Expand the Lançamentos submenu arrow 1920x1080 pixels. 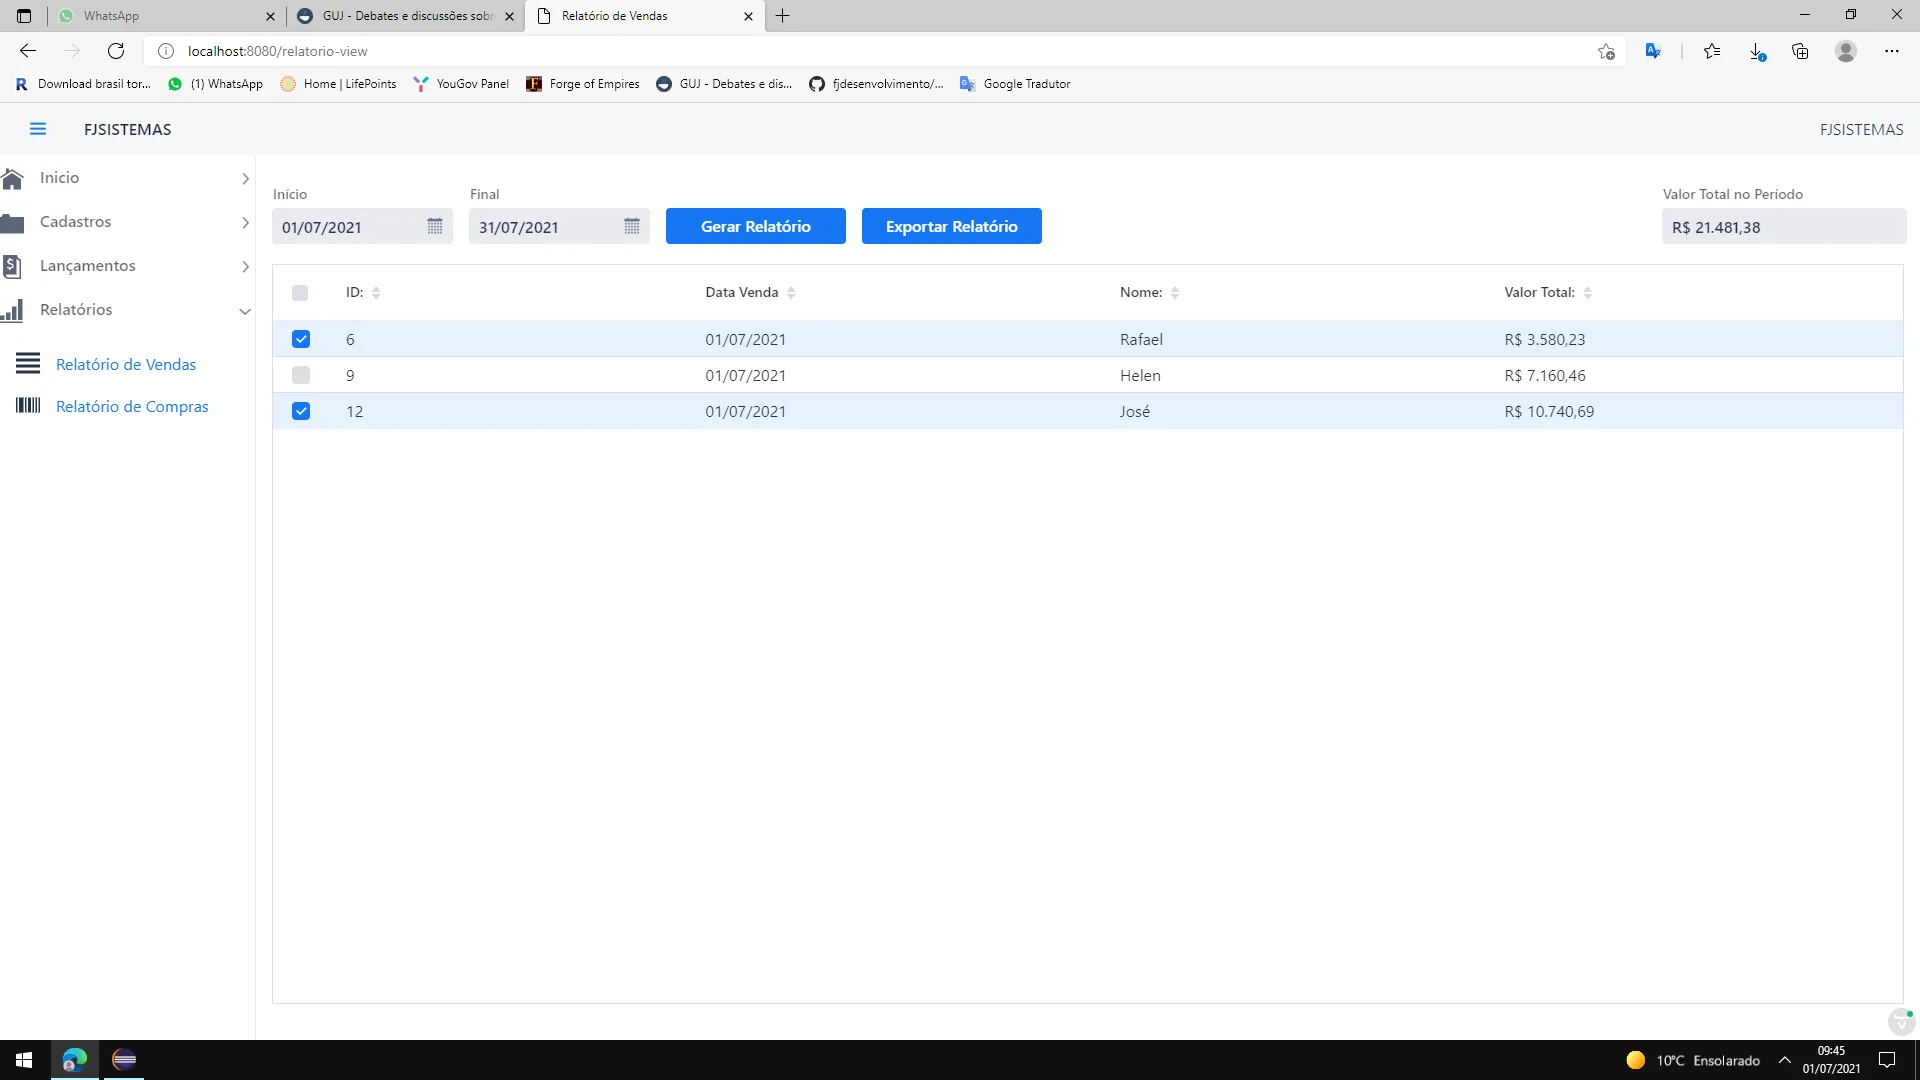click(245, 266)
